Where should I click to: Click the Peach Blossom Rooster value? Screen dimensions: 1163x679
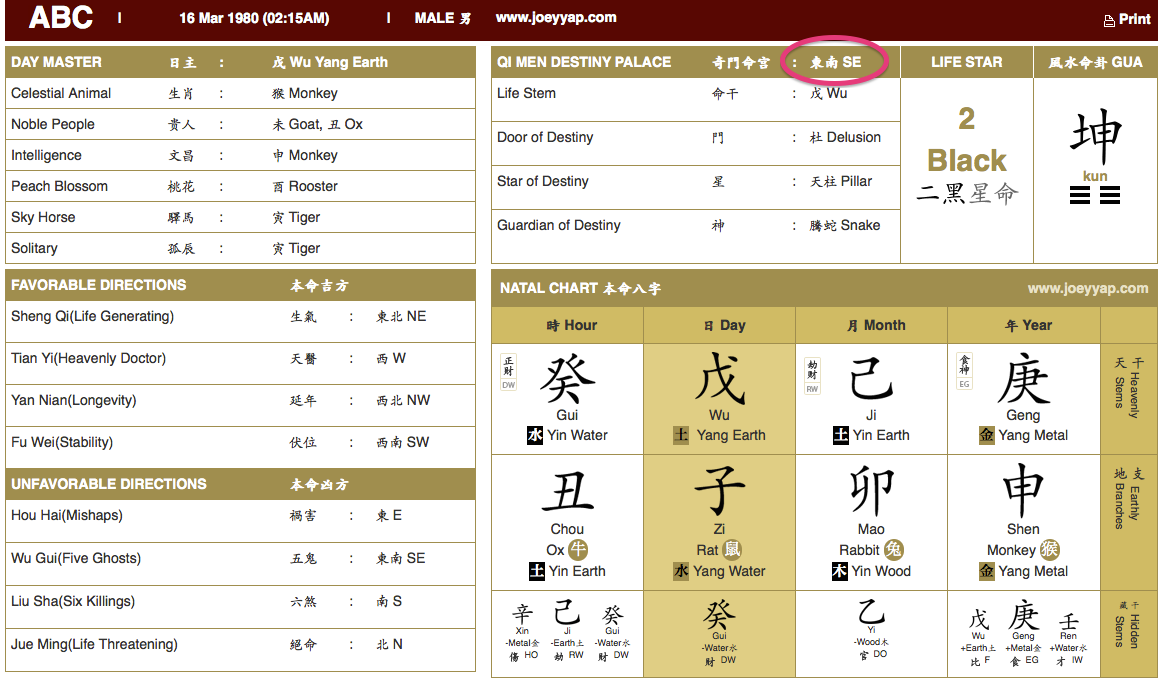[x=305, y=186]
